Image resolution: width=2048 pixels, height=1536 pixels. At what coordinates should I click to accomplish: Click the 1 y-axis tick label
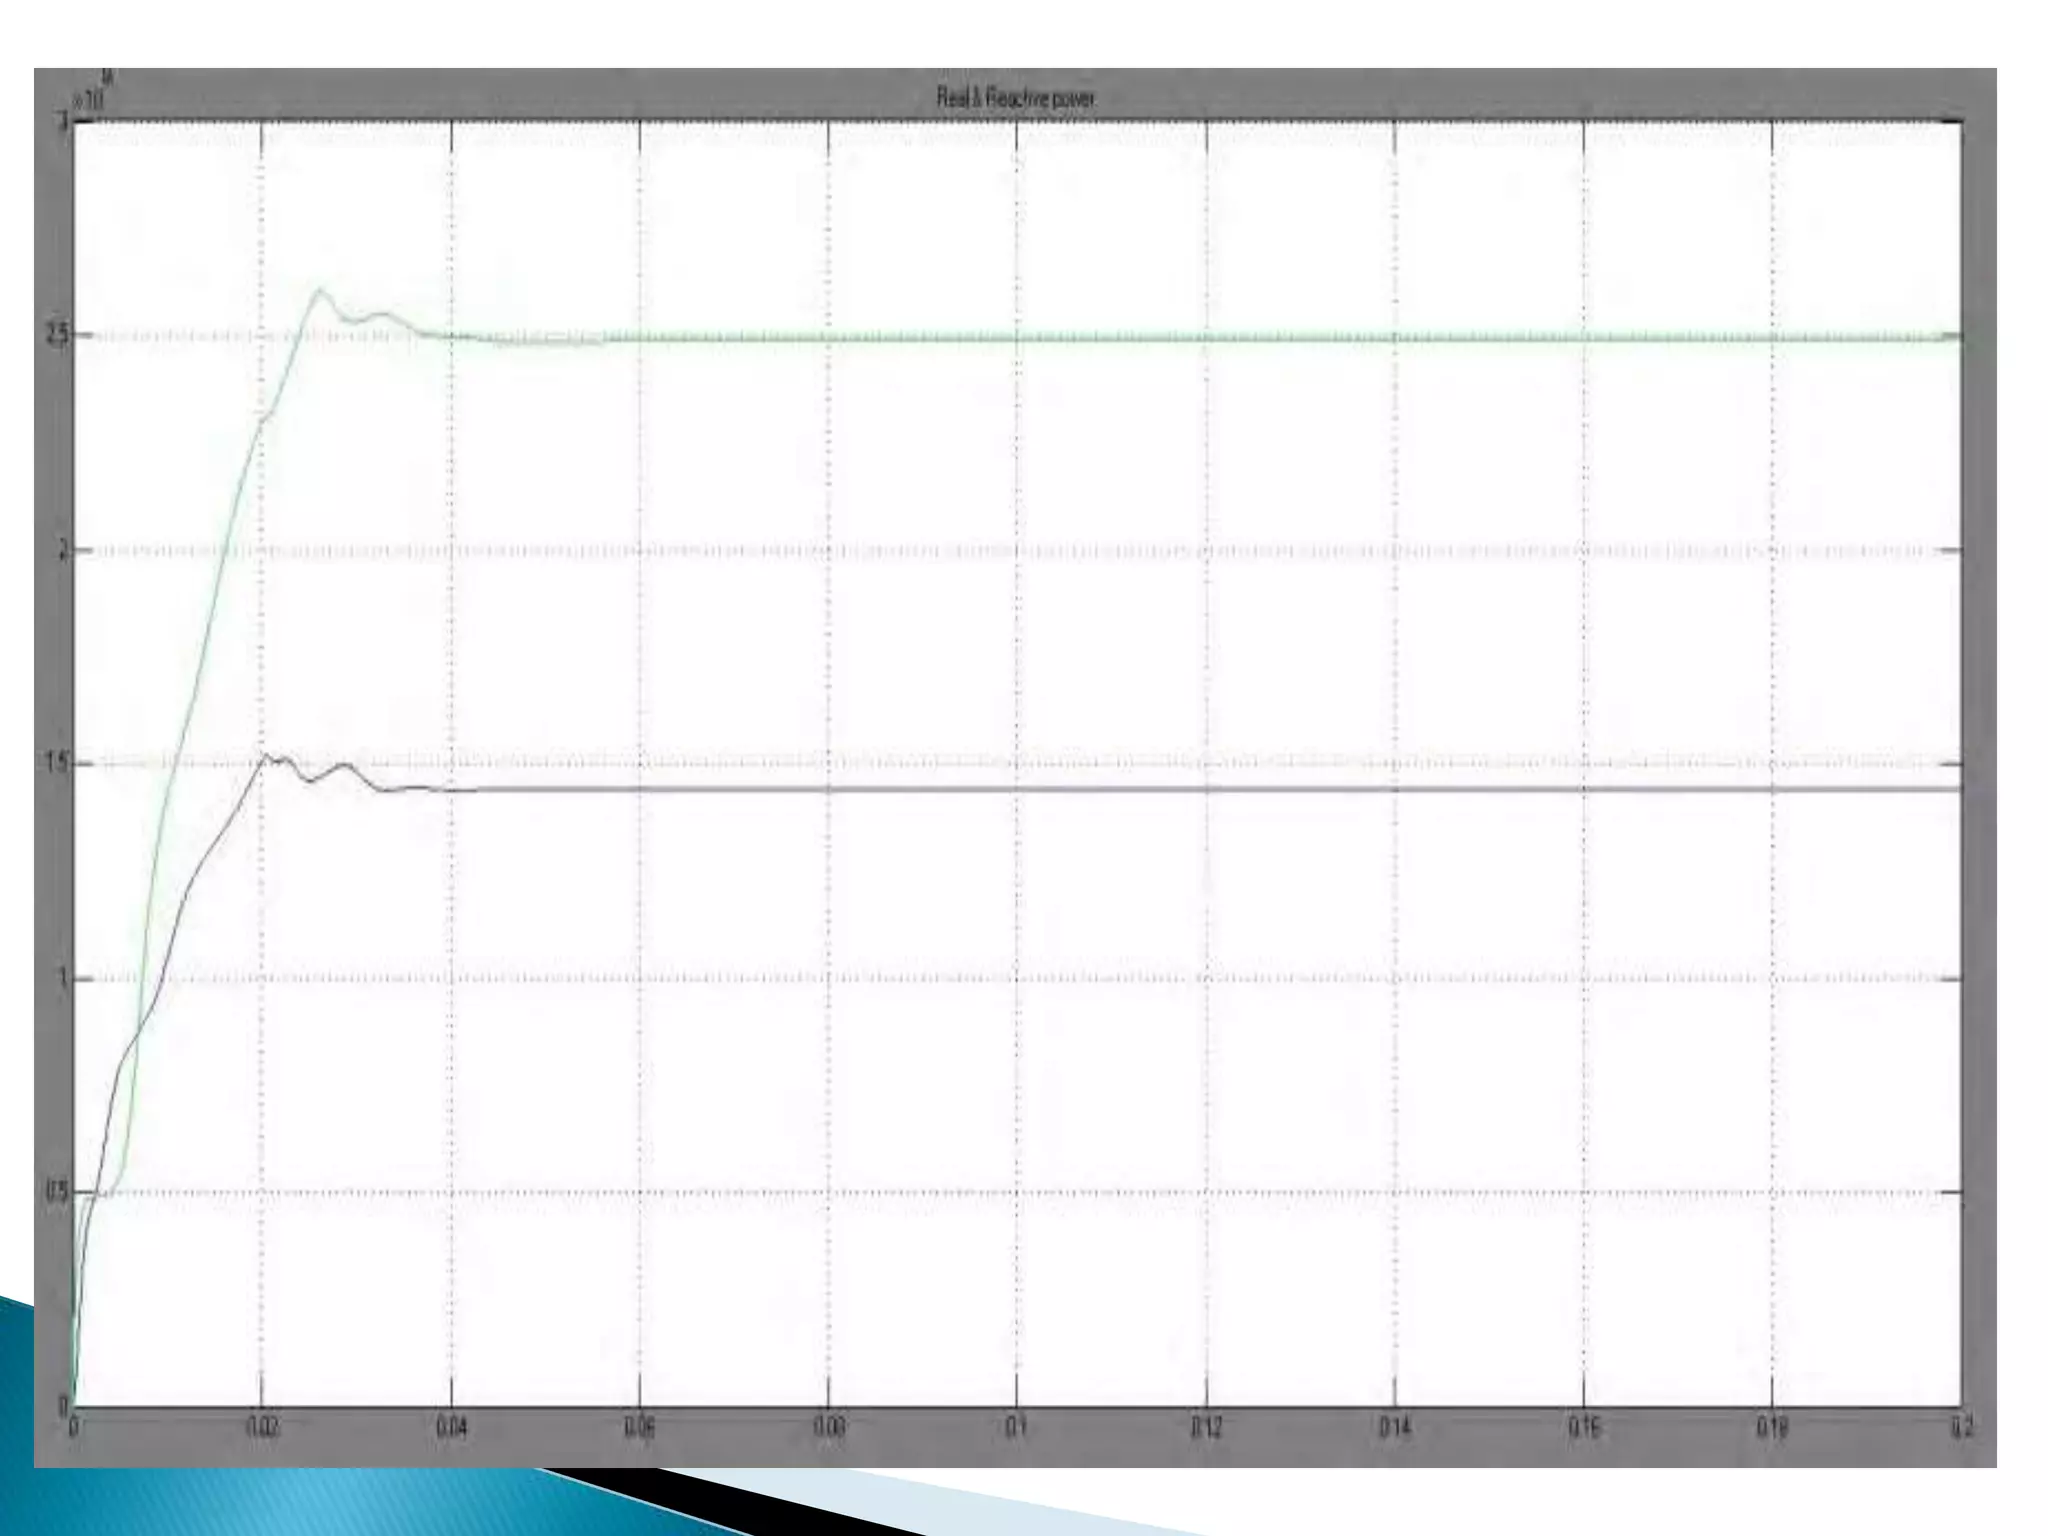click(62, 978)
